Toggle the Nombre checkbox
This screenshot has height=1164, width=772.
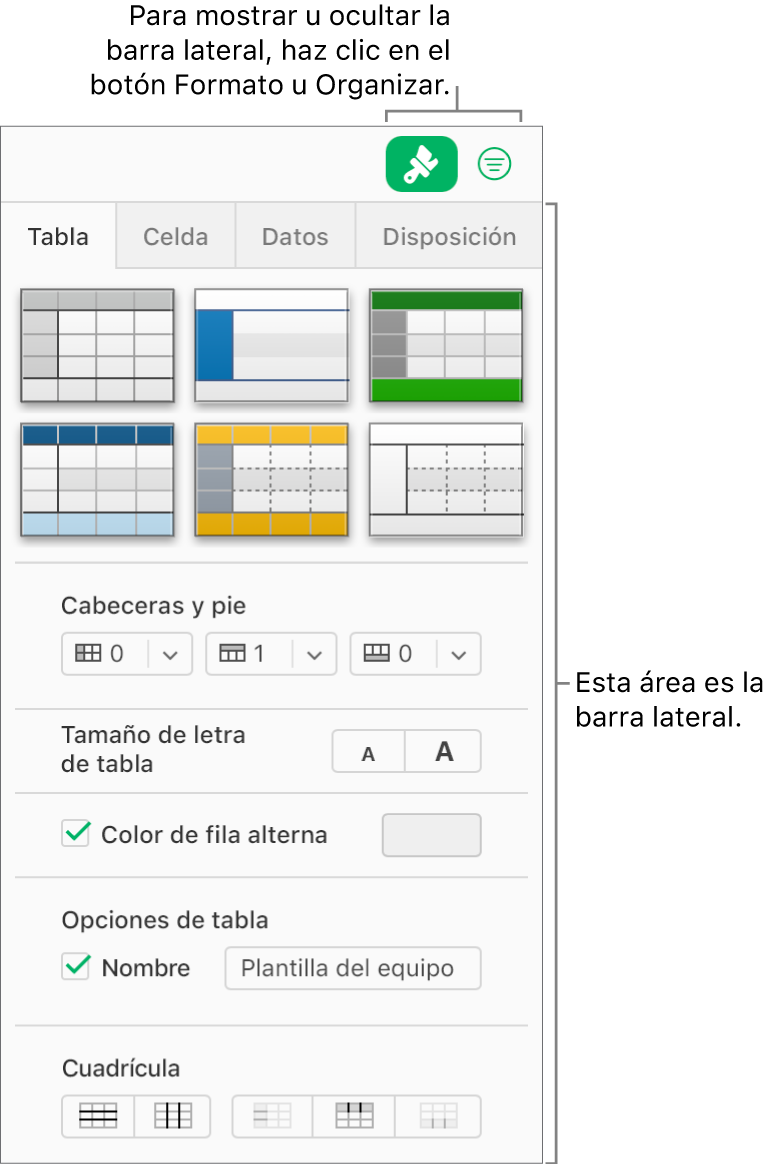tap(76, 968)
